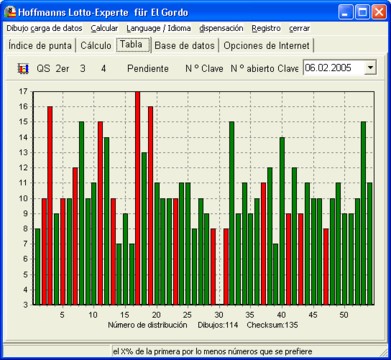Select the N° Clave toolbar item
Image resolution: width=391 pixels, height=360 pixels.
click(x=204, y=69)
